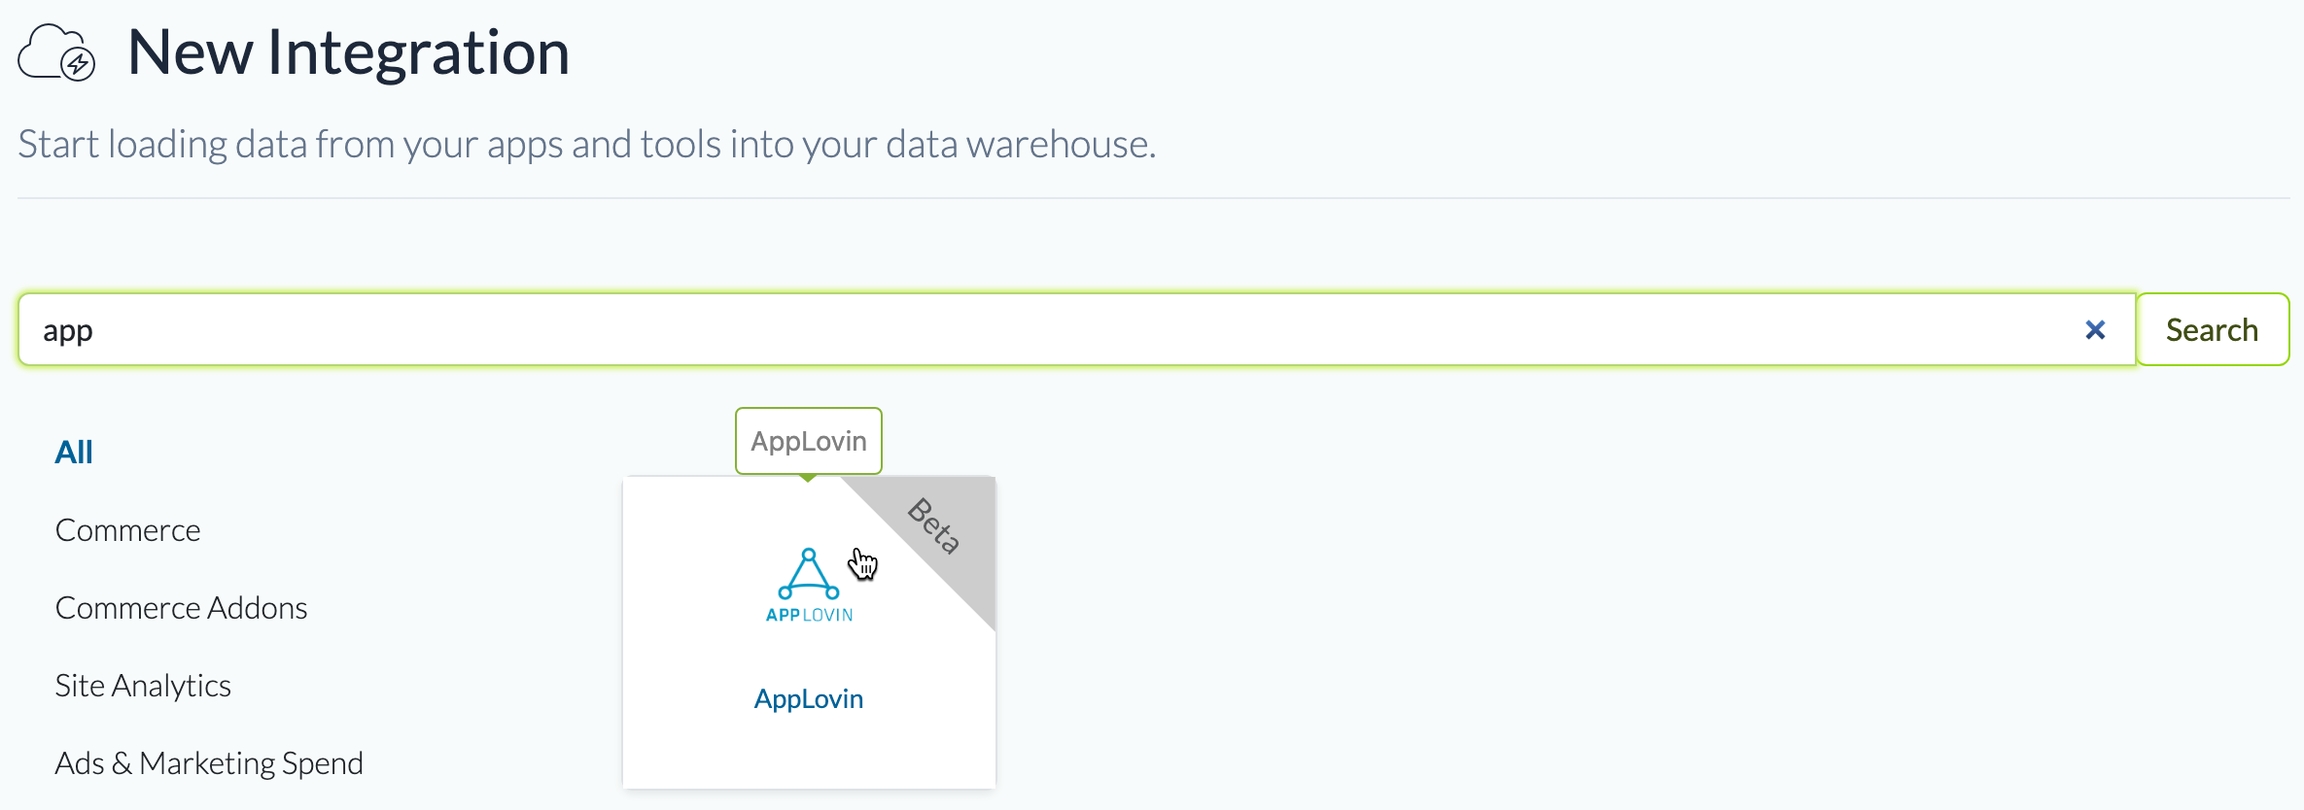The height and width of the screenshot is (810, 2304).
Task: Click the AppLovin triangle logo graphic
Action: click(x=808, y=574)
